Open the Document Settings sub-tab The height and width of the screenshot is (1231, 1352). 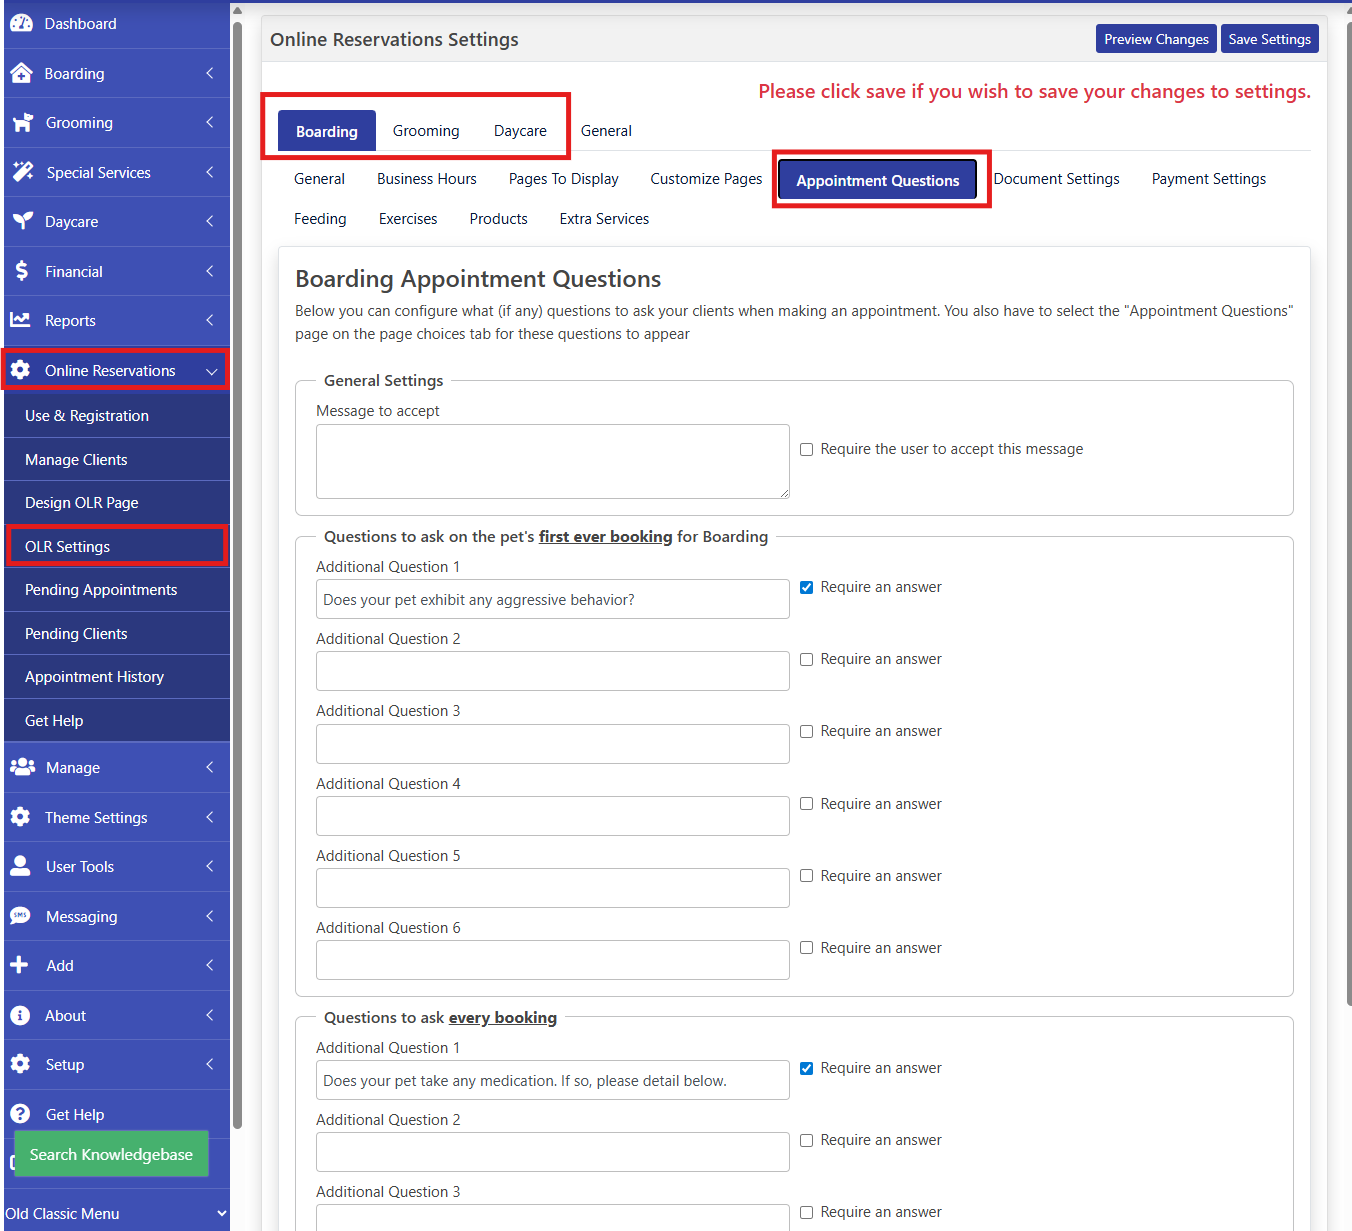pyautogui.click(x=1057, y=179)
